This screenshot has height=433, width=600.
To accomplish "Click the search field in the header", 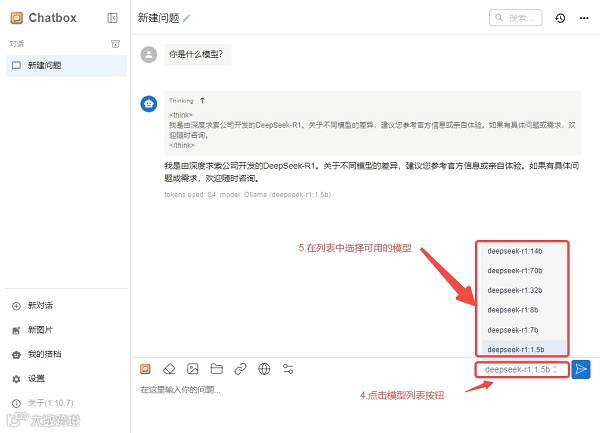I will [515, 18].
